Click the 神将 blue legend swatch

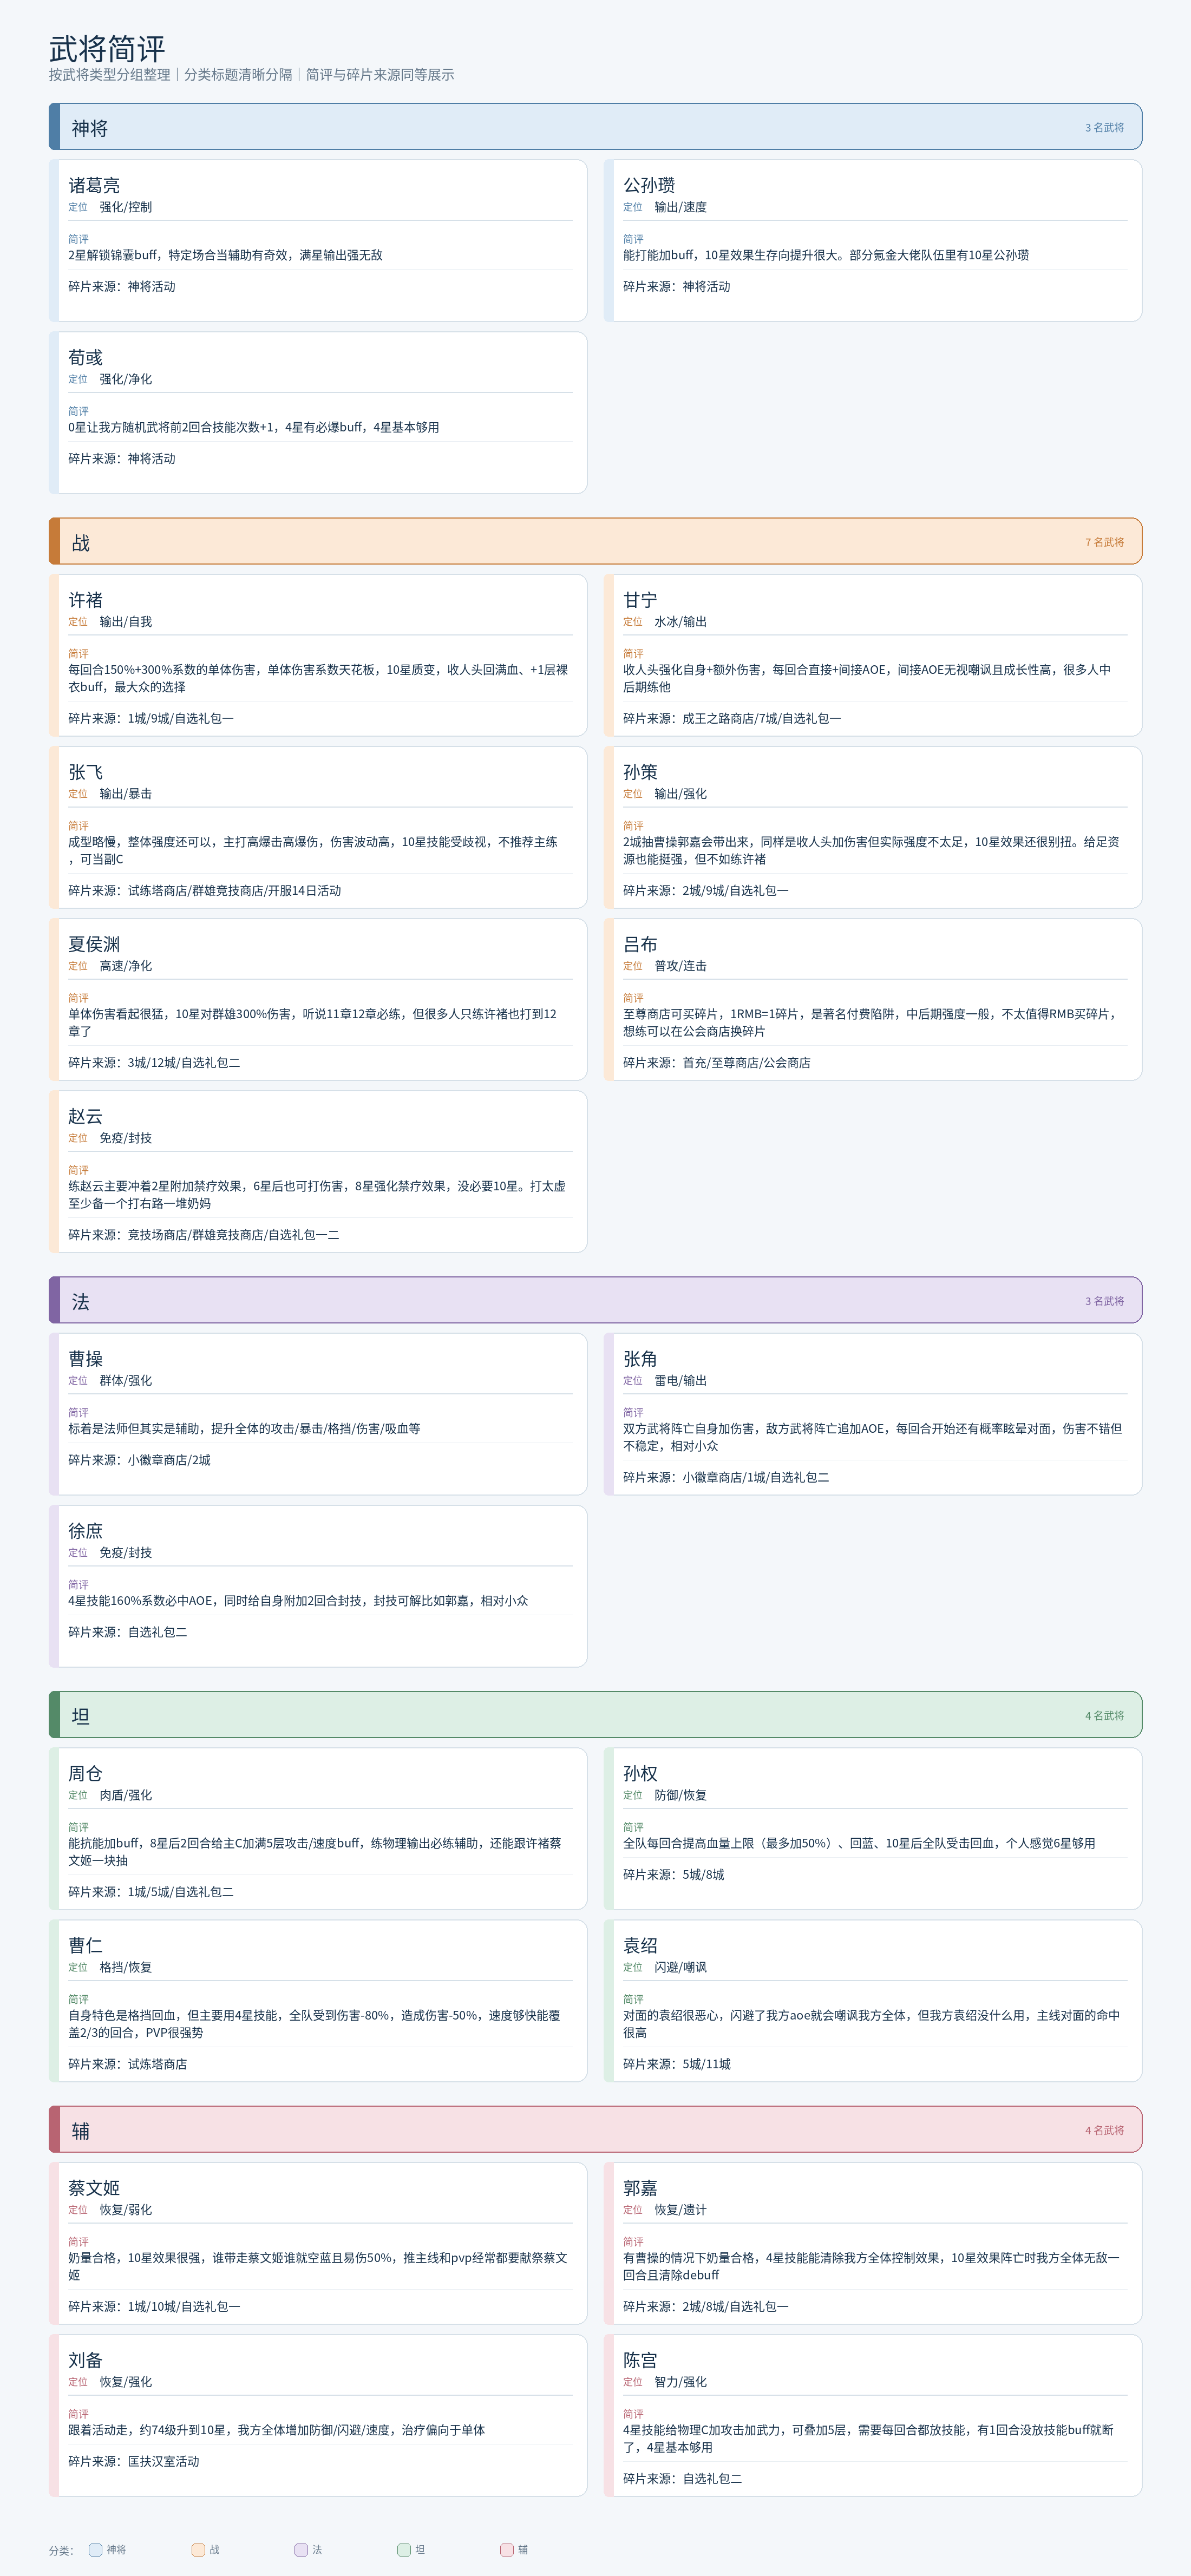pyautogui.click(x=95, y=2549)
